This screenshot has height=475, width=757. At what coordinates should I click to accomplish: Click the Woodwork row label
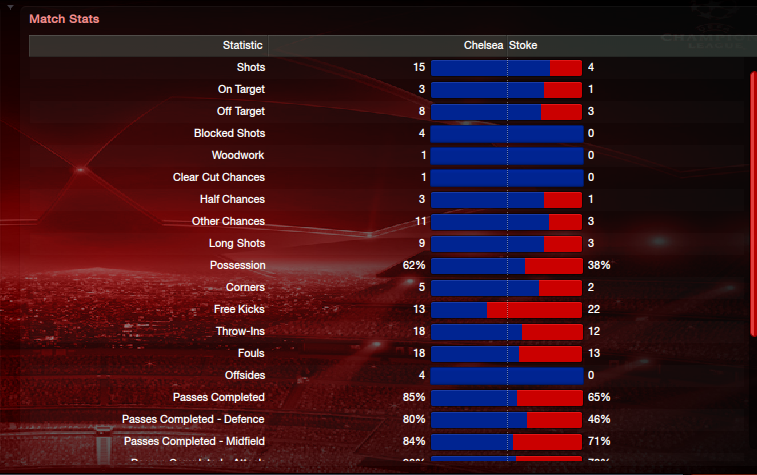coord(238,155)
